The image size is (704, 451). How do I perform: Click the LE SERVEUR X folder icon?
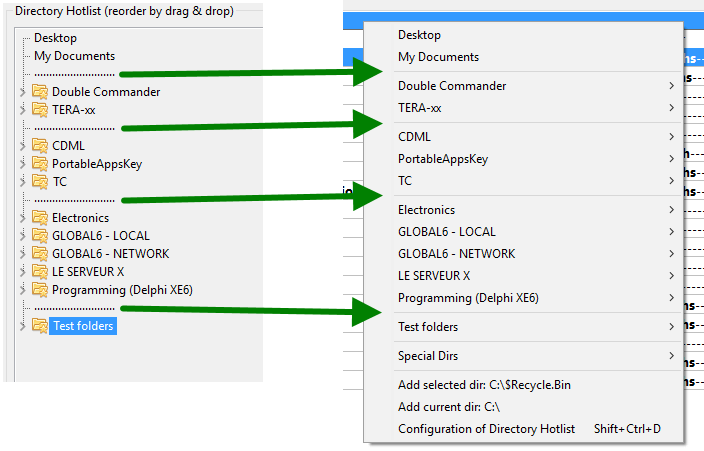(x=40, y=272)
